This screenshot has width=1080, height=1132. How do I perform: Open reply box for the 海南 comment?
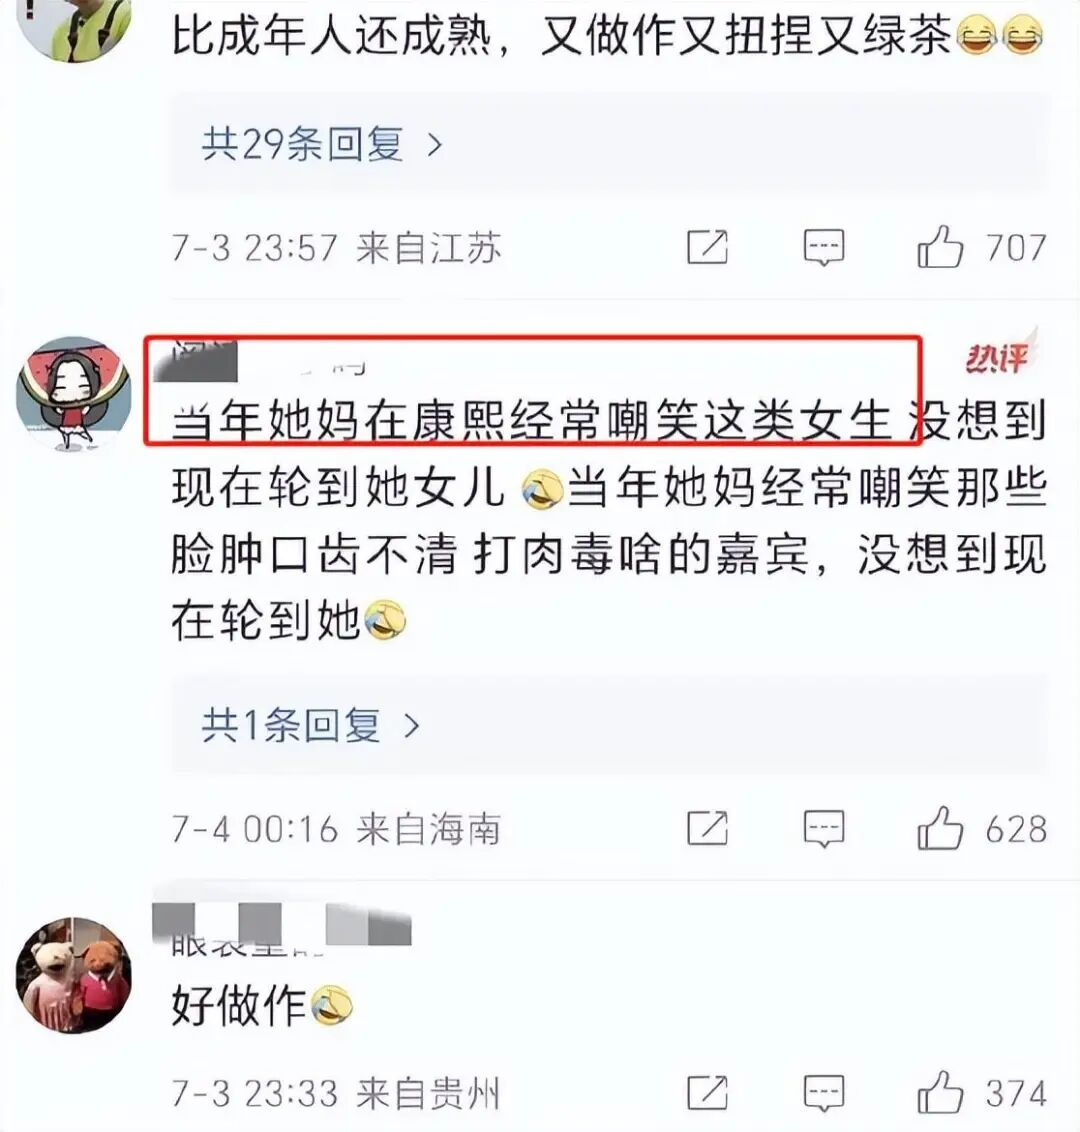tap(824, 827)
